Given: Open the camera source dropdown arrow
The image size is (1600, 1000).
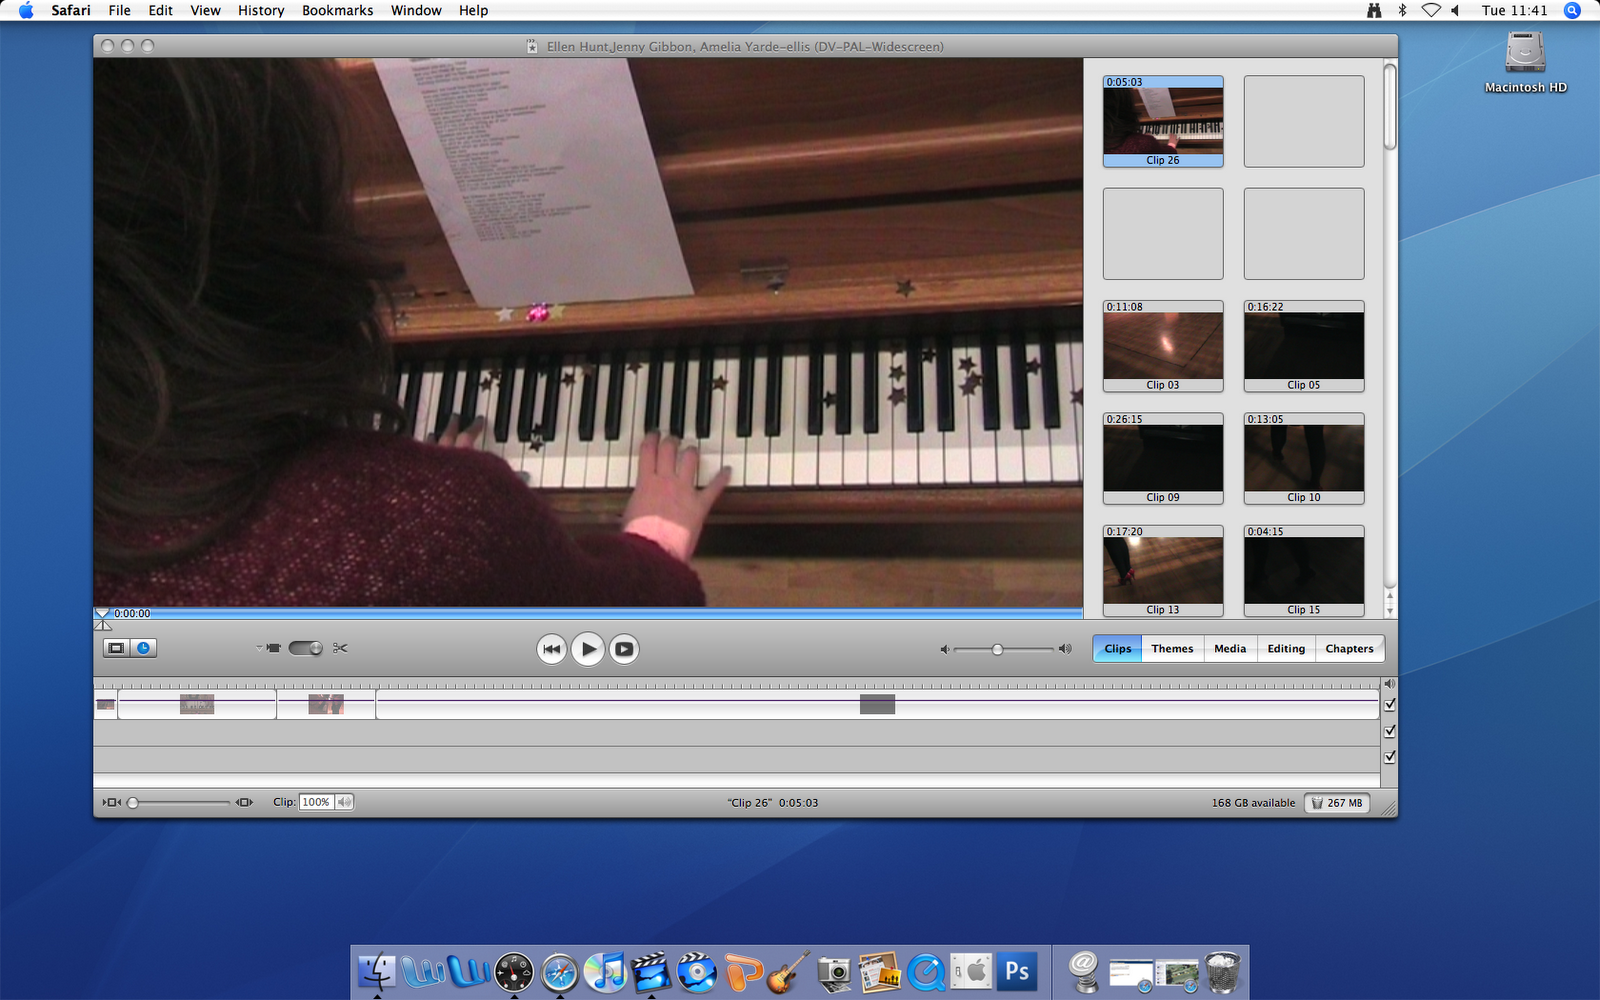Looking at the screenshot, I should tap(259, 648).
